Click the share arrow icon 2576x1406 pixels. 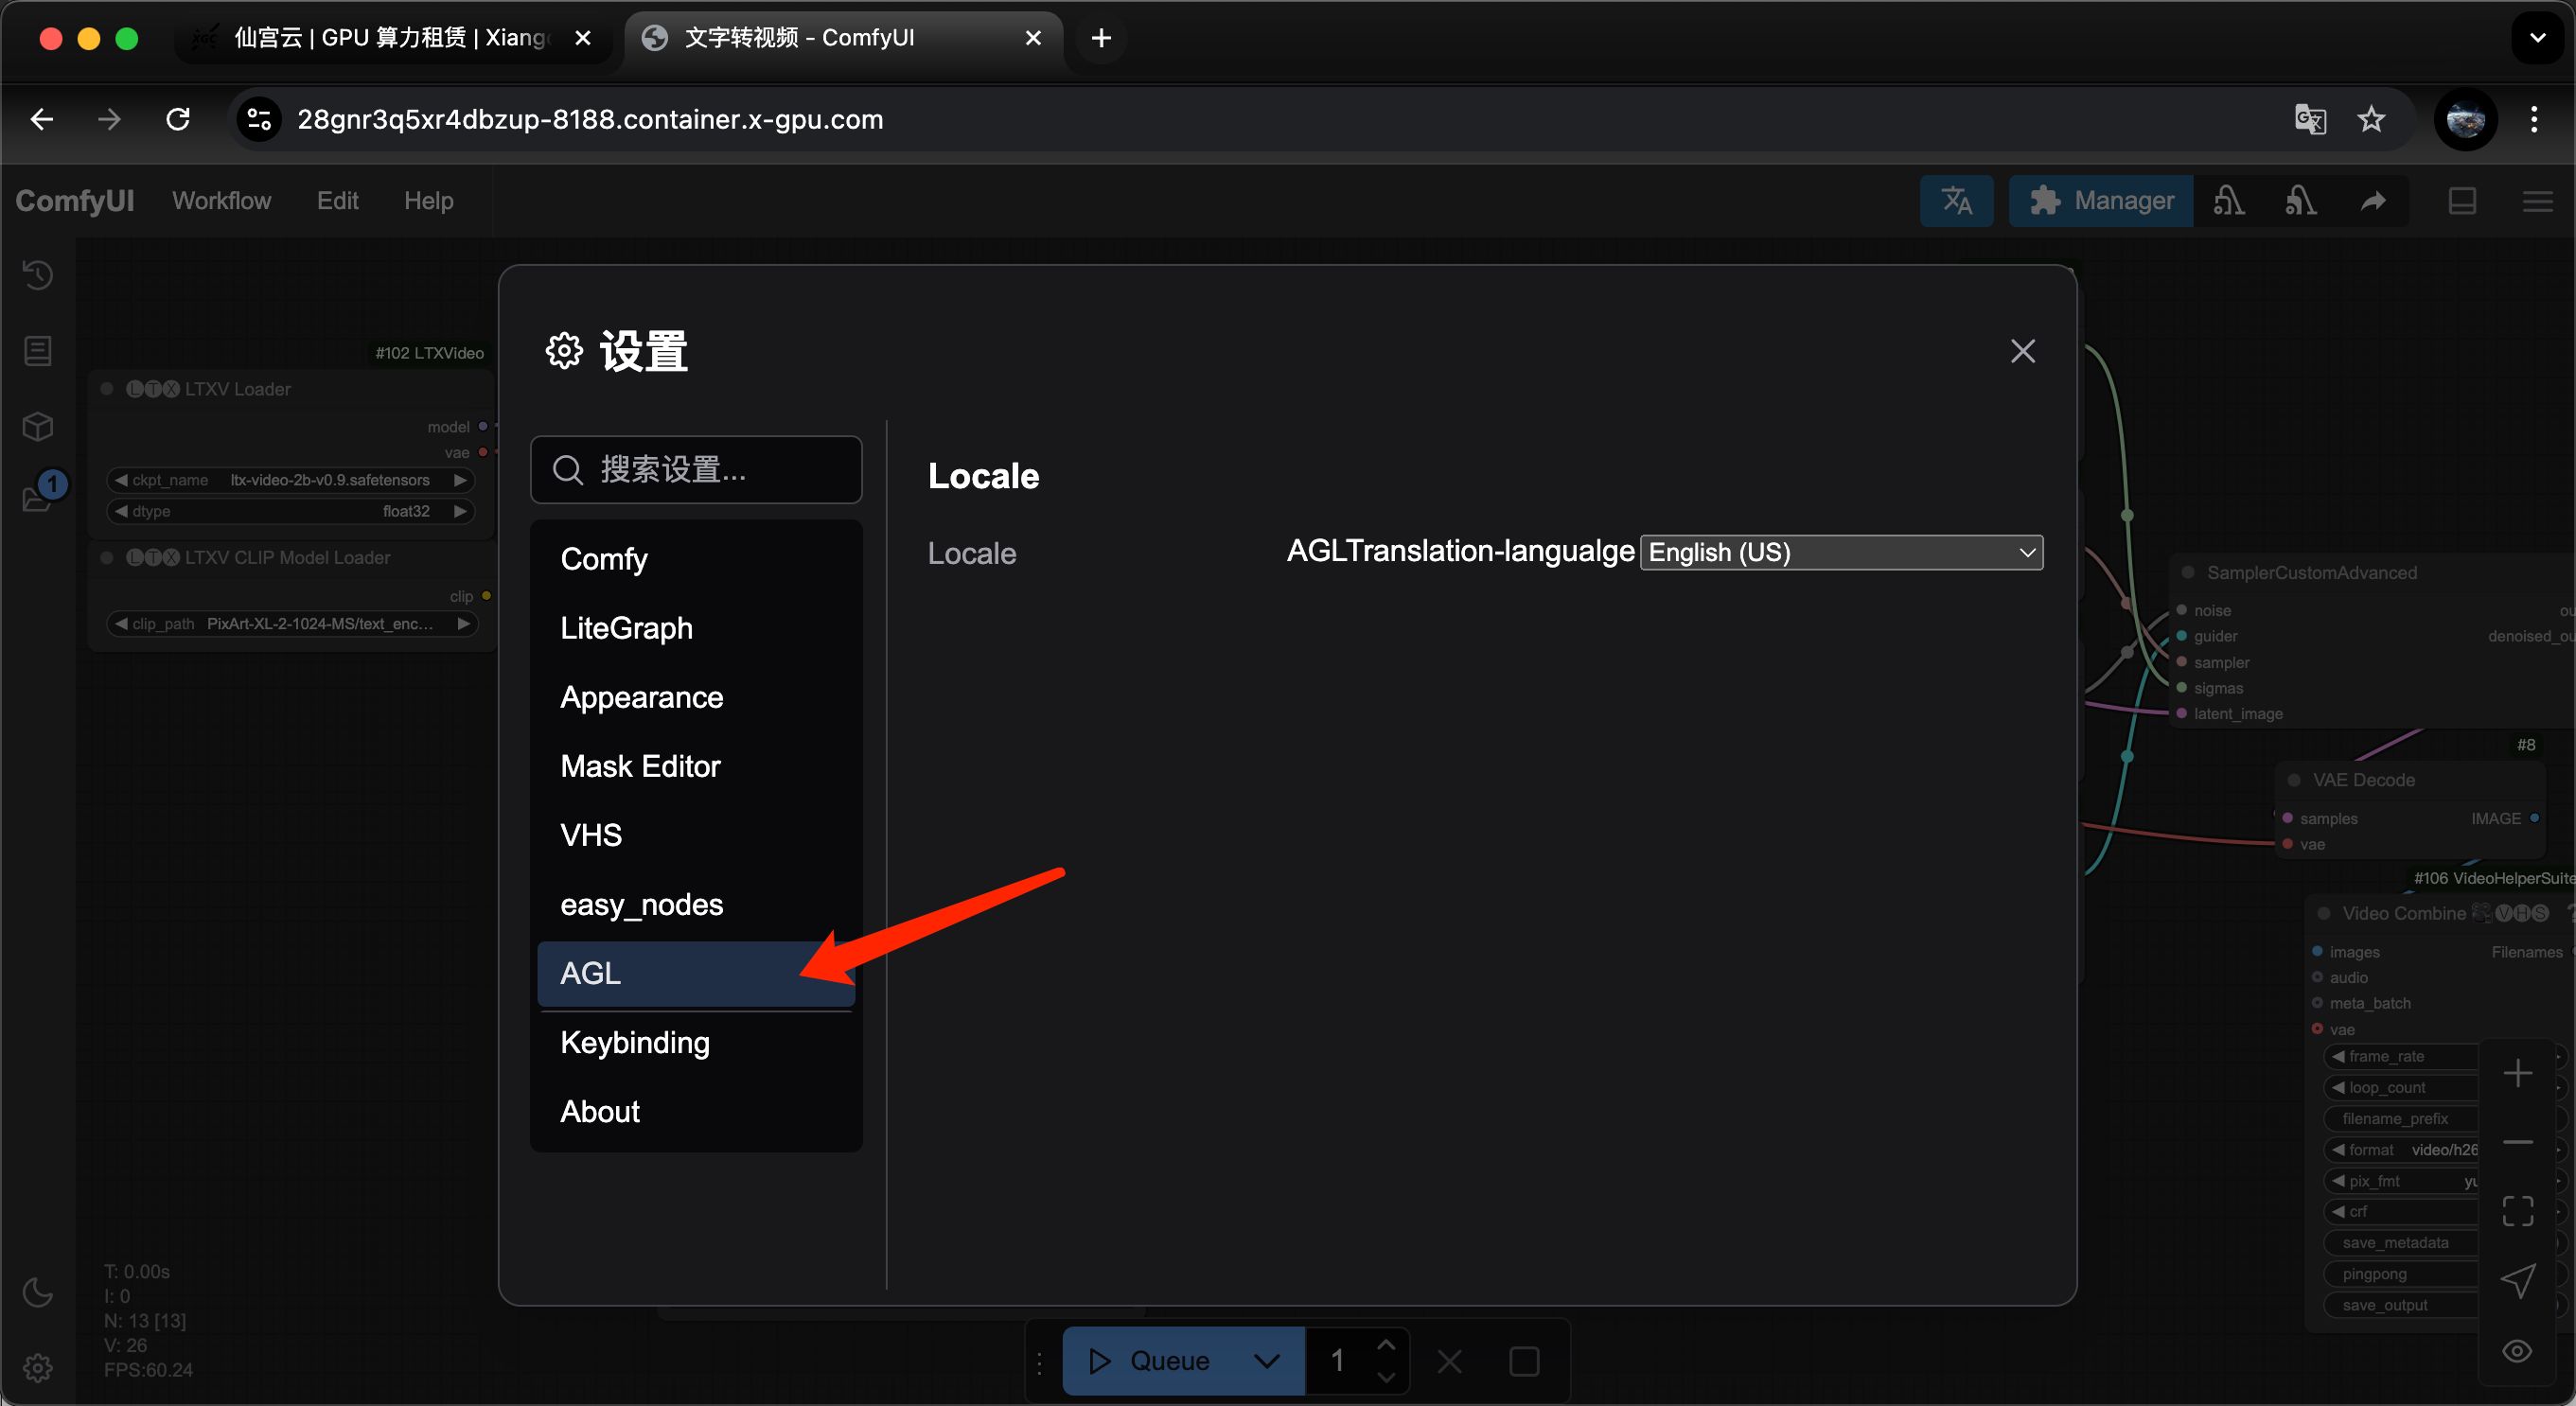coord(2373,201)
